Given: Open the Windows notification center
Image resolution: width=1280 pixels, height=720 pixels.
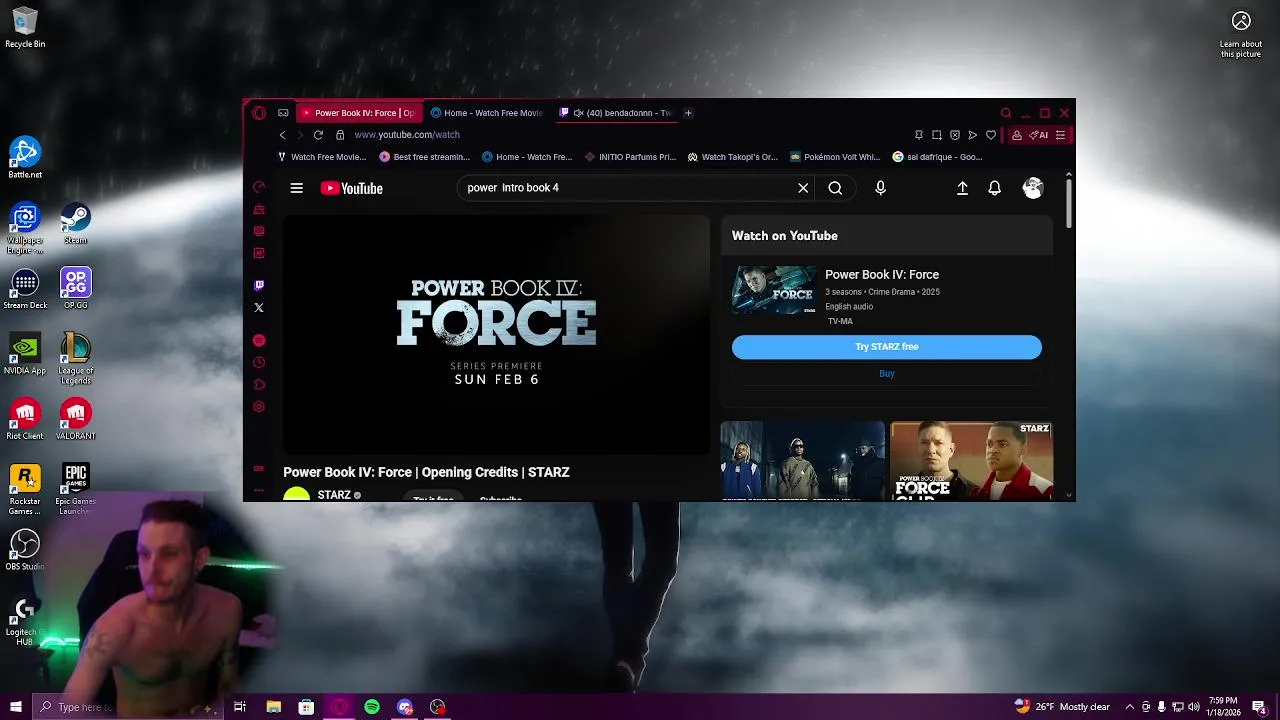Looking at the screenshot, I should pyautogui.click(x=1259, y=707).
